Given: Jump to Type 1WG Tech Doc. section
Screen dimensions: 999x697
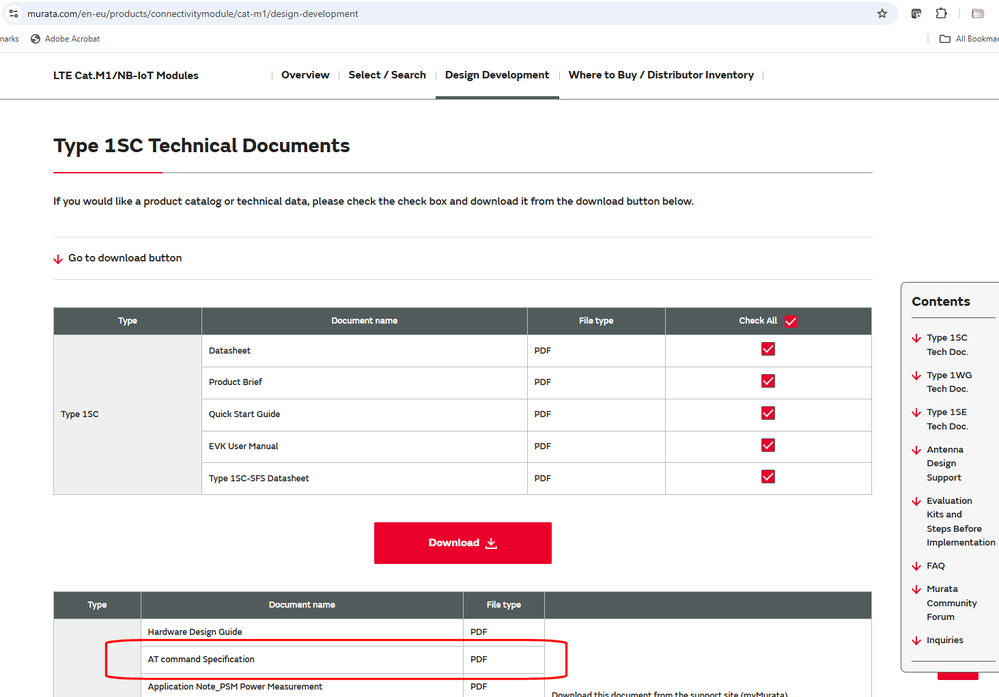Looking at the screenshot, I should coord(949,382).
